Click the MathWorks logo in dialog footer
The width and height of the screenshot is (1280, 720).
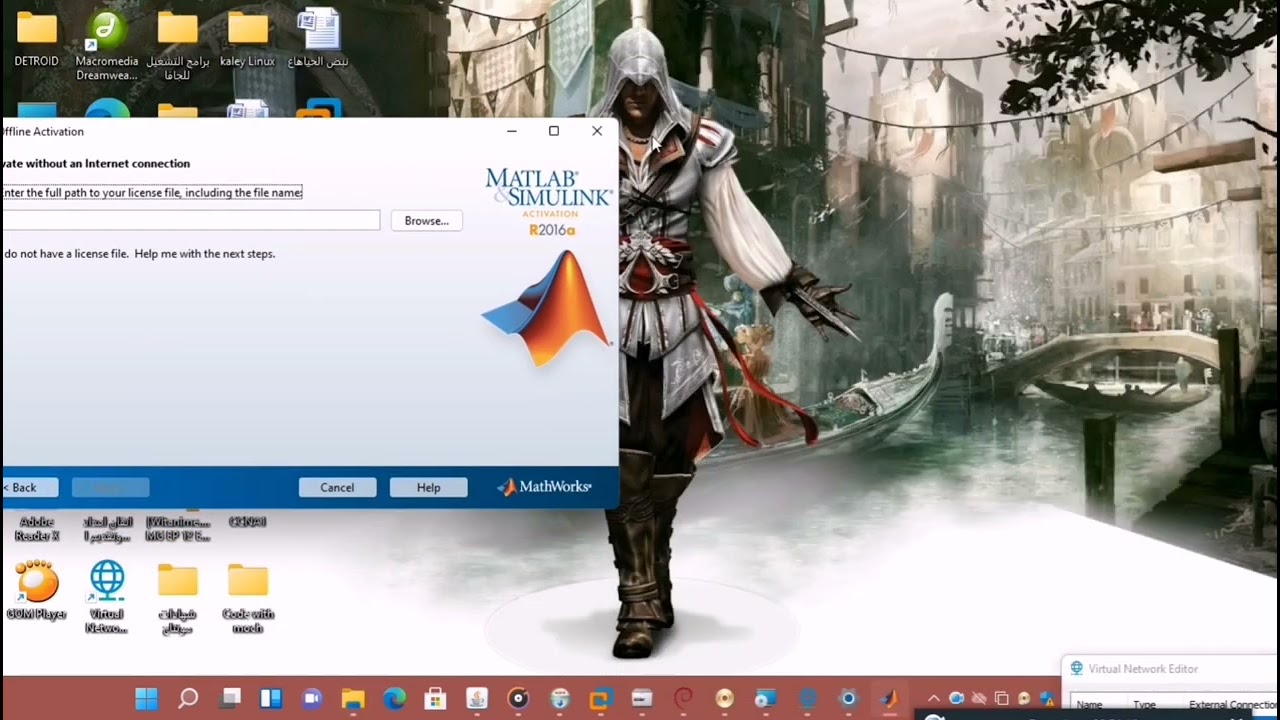tap(545, 487)
